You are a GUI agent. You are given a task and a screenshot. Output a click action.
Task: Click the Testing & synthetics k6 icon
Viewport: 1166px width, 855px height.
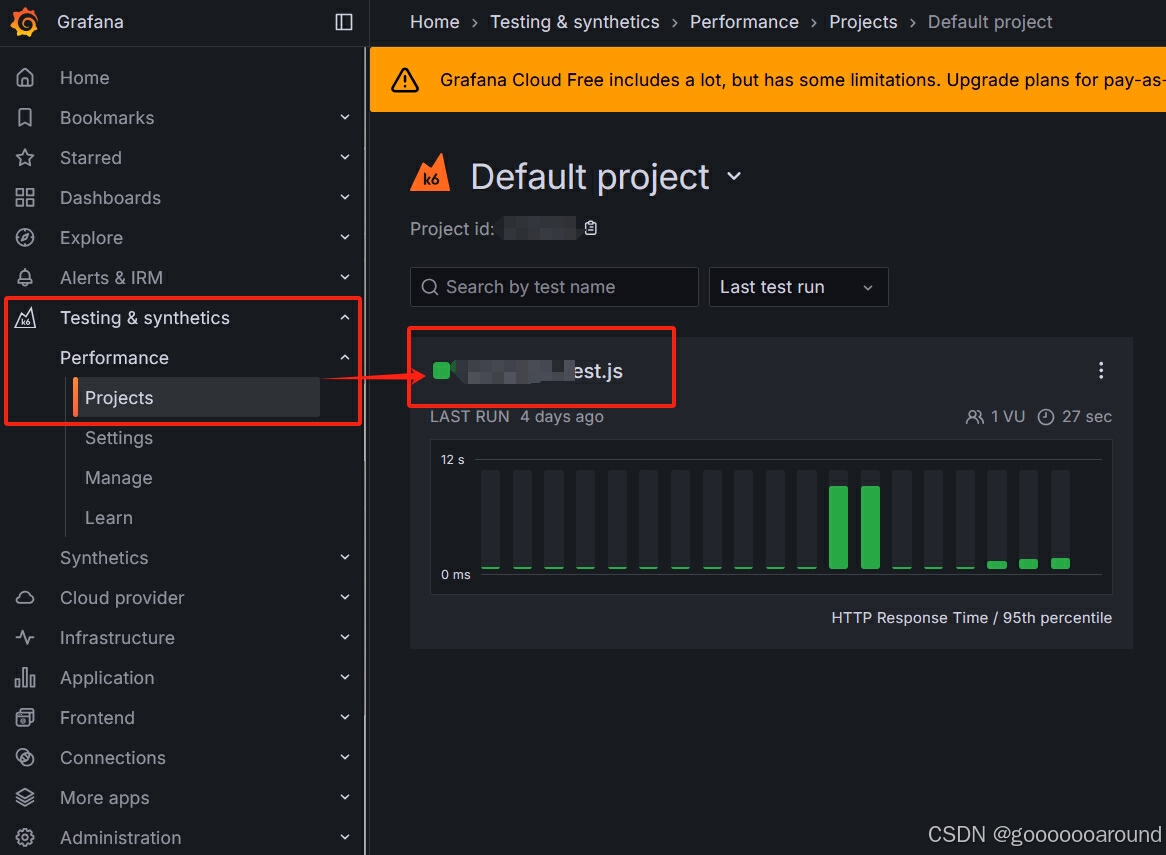click(25, 317)
